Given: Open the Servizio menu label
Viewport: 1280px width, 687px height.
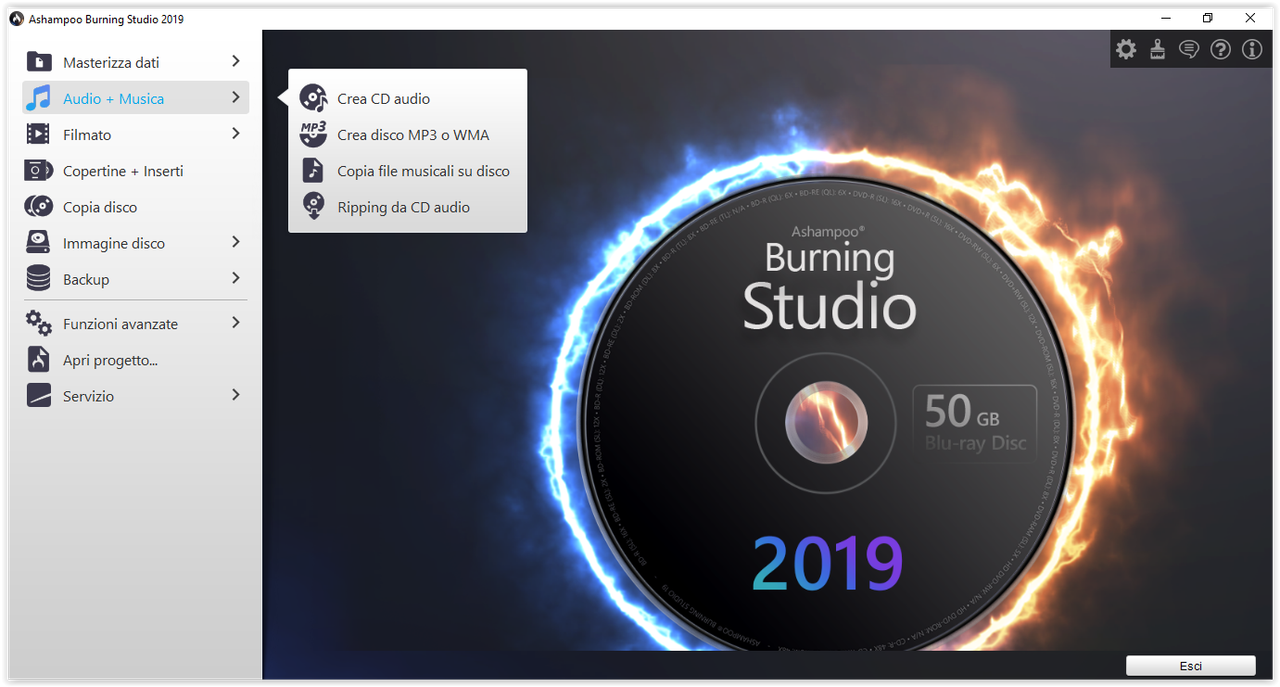Looking at the screenshot, I should (88, 396).
